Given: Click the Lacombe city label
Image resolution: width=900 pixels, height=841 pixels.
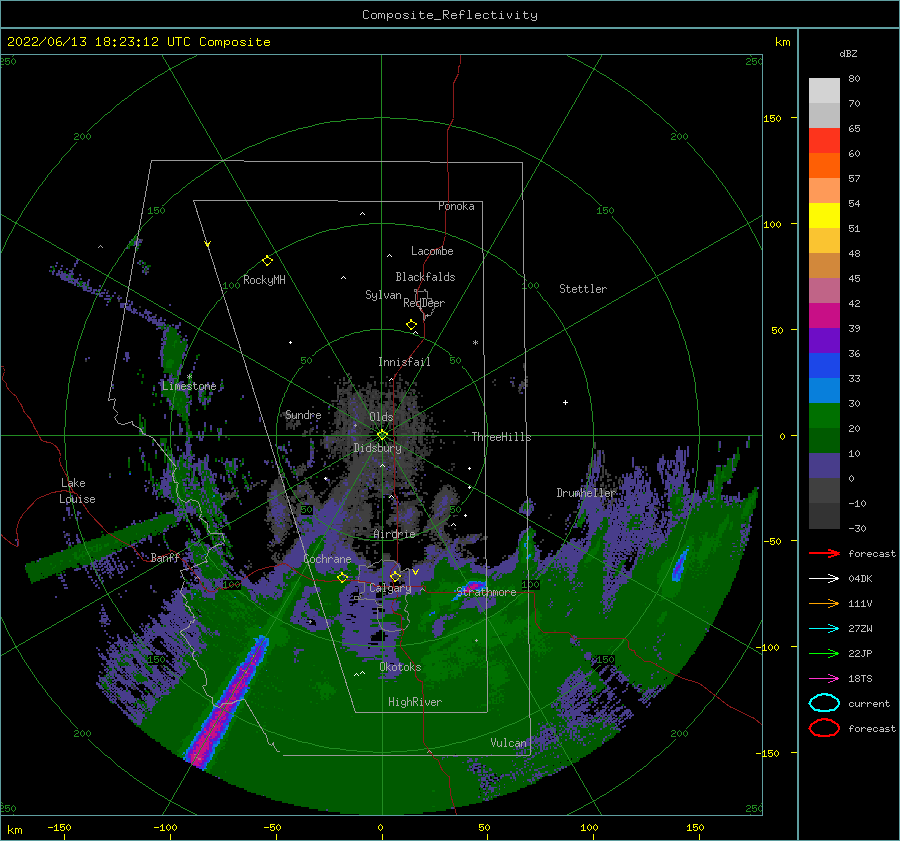Looking at the screenshot, I should [x=432, y=251].
